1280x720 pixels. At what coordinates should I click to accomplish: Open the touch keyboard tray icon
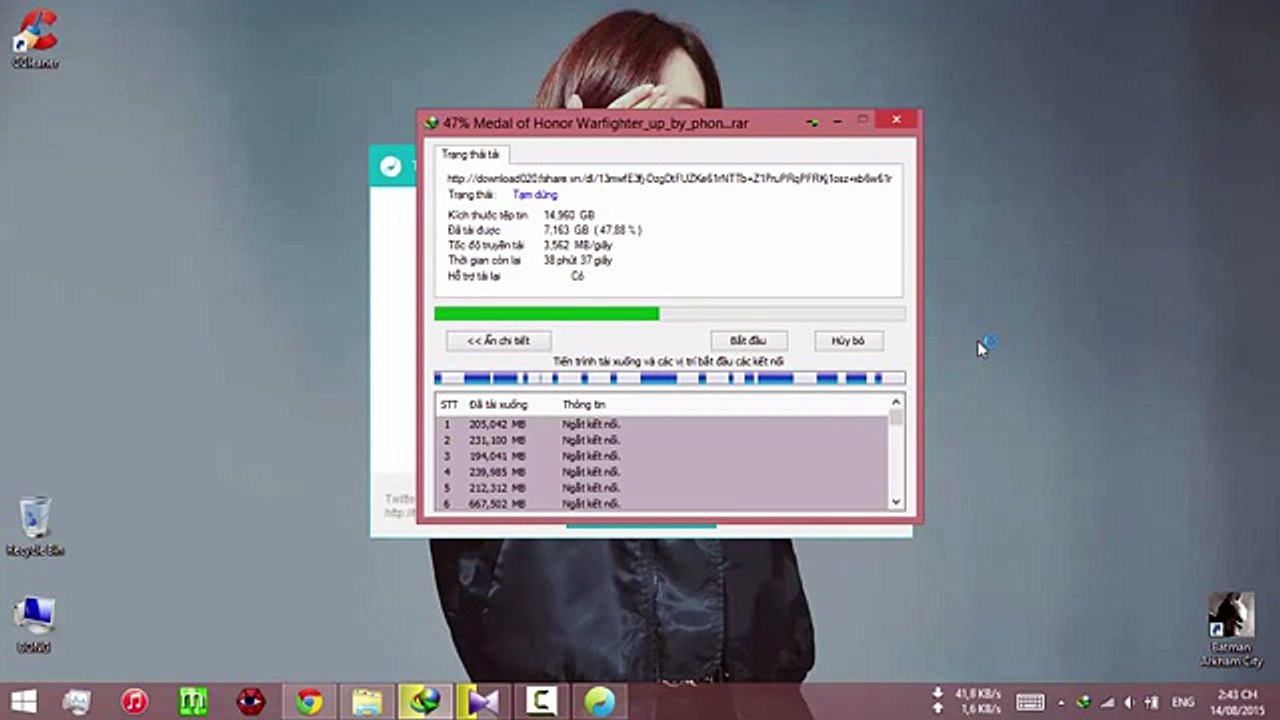1030,702
